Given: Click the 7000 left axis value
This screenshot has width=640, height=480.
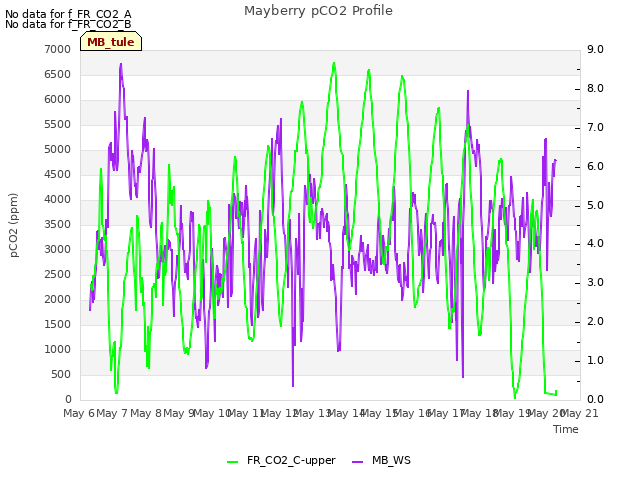Looking at the screenshot, I should (58, 49).
